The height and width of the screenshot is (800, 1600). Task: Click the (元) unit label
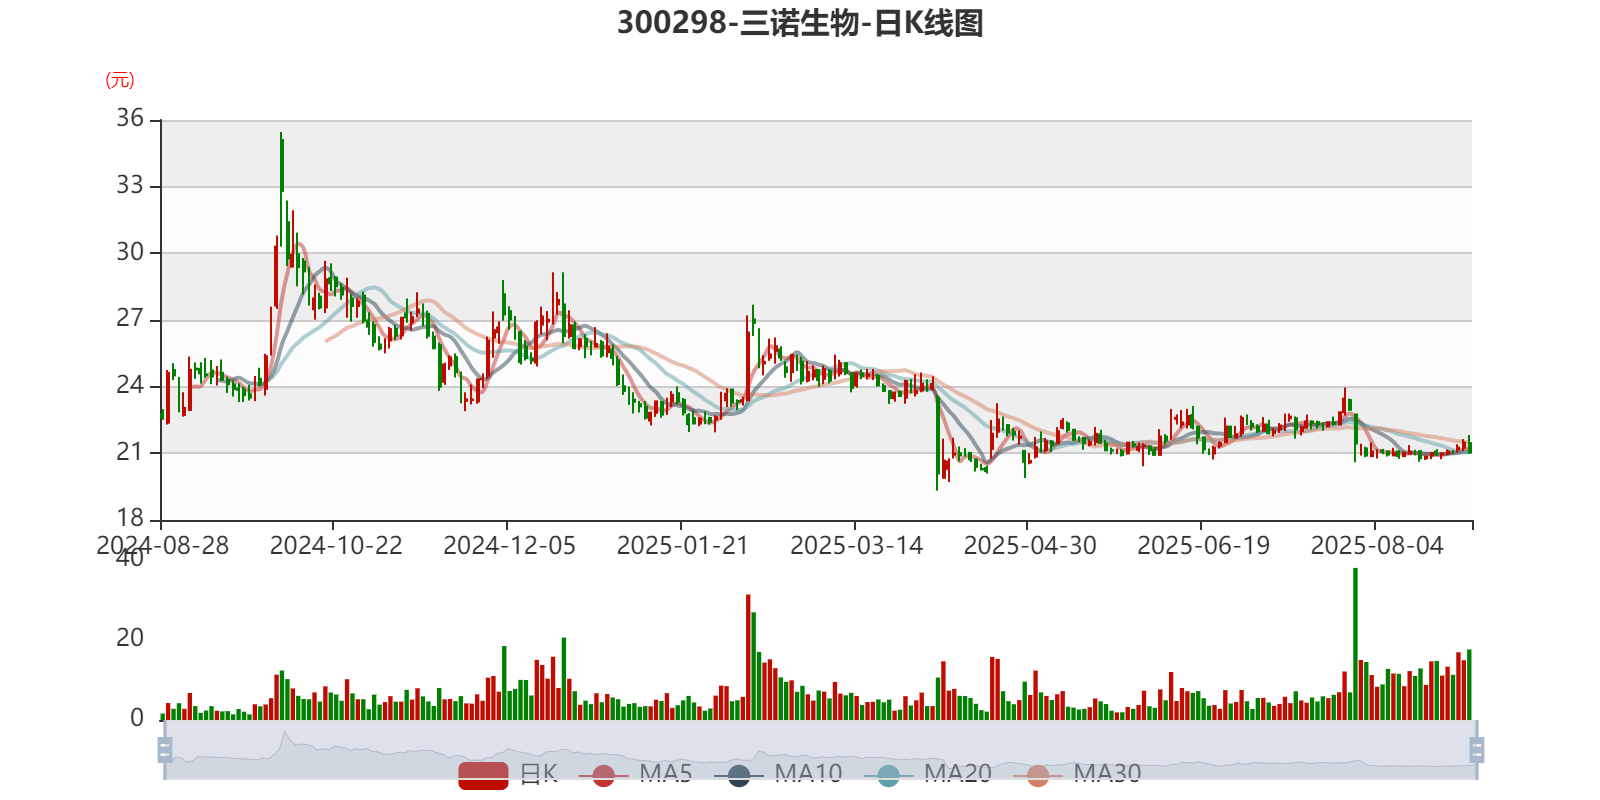coord(120,80)
